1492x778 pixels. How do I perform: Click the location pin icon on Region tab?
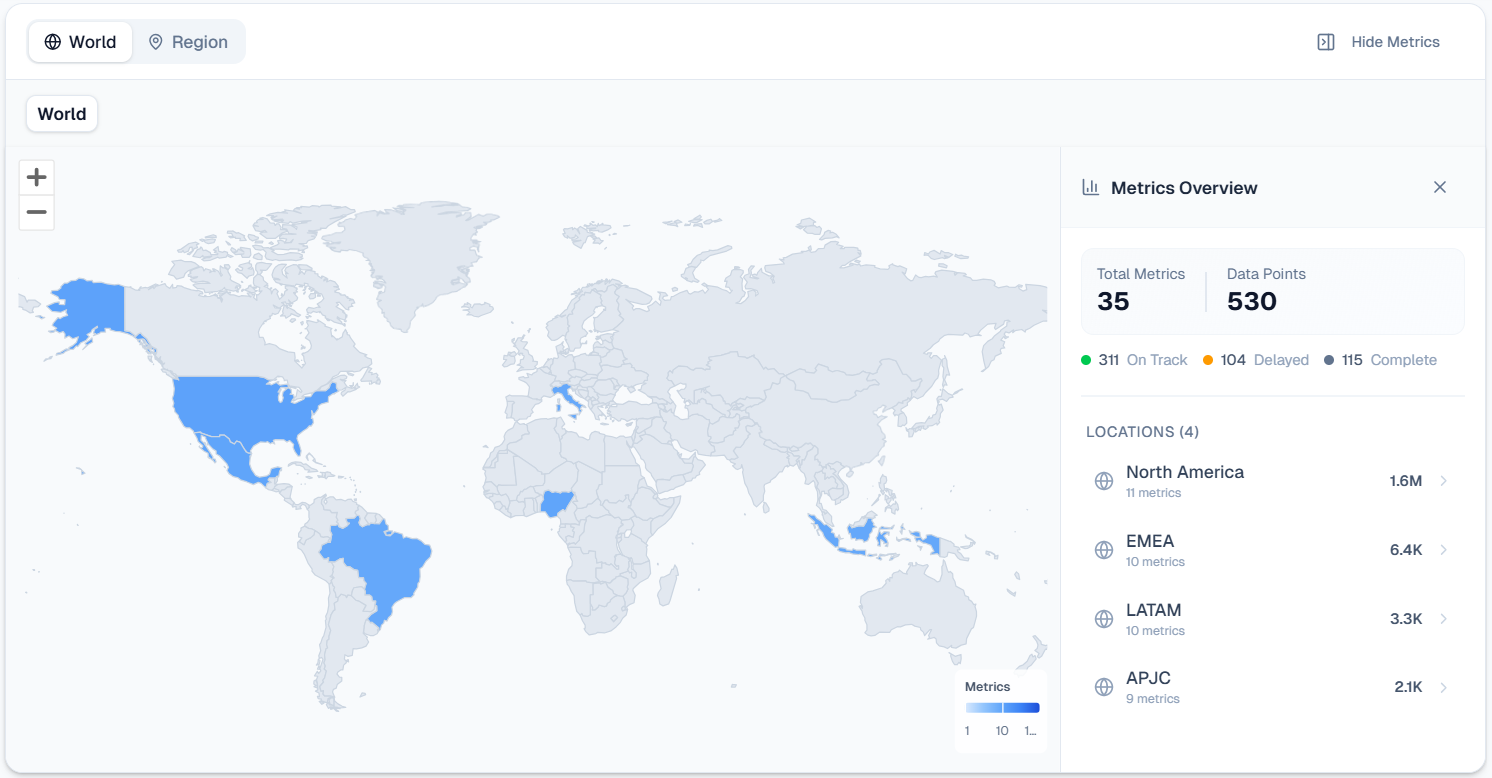(155, 41)
